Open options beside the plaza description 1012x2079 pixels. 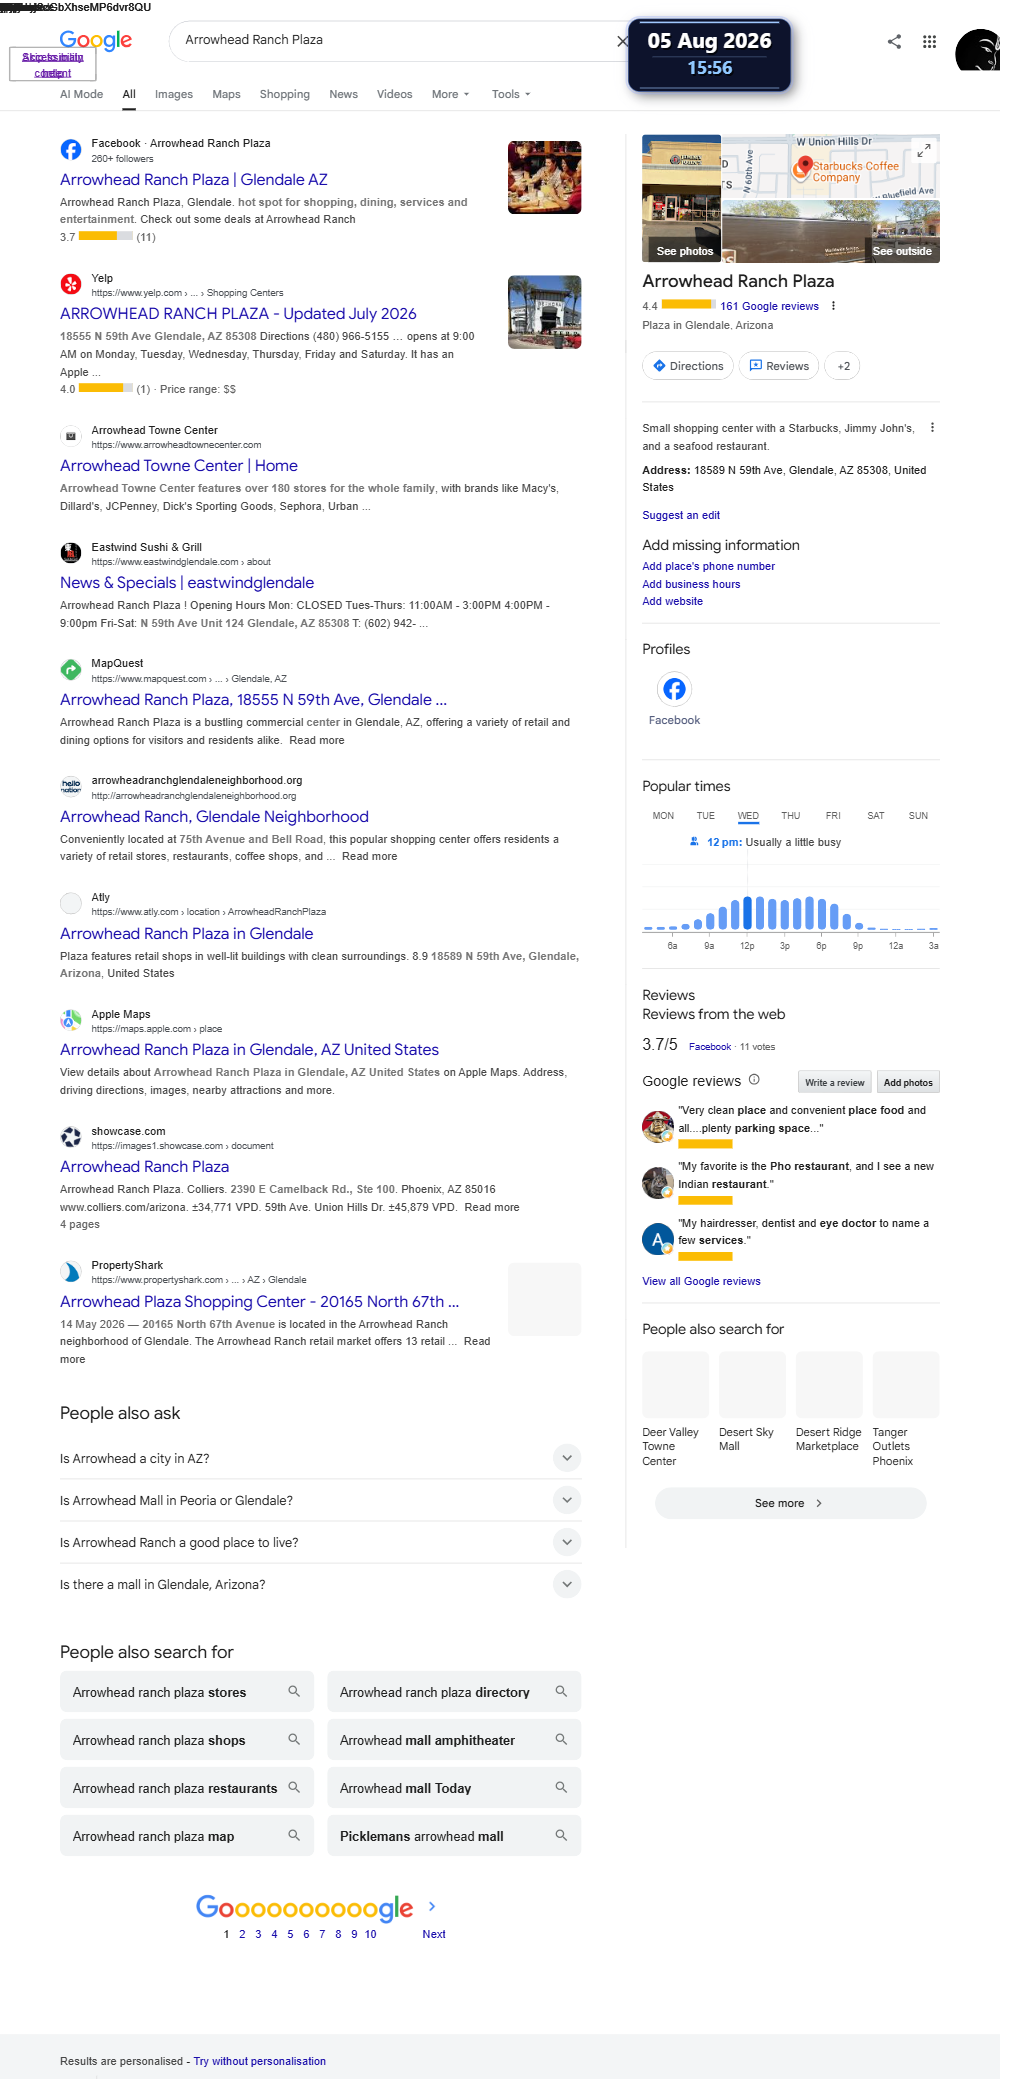pos(932,428)
